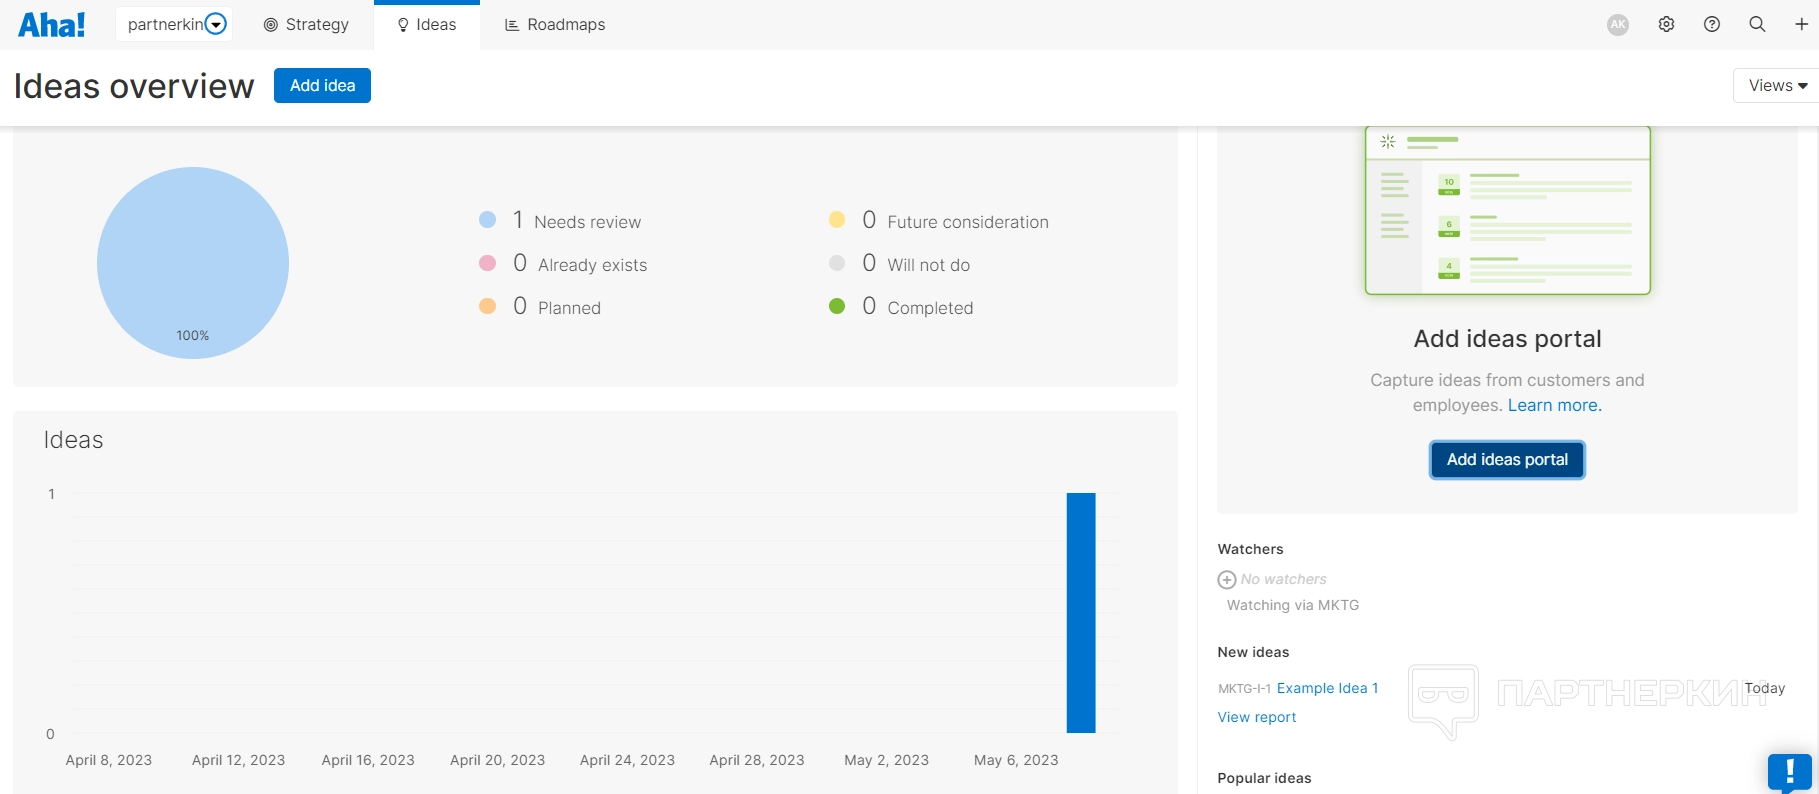Click the View report link
This screenshot has width=1819, height=794.
1256,717
